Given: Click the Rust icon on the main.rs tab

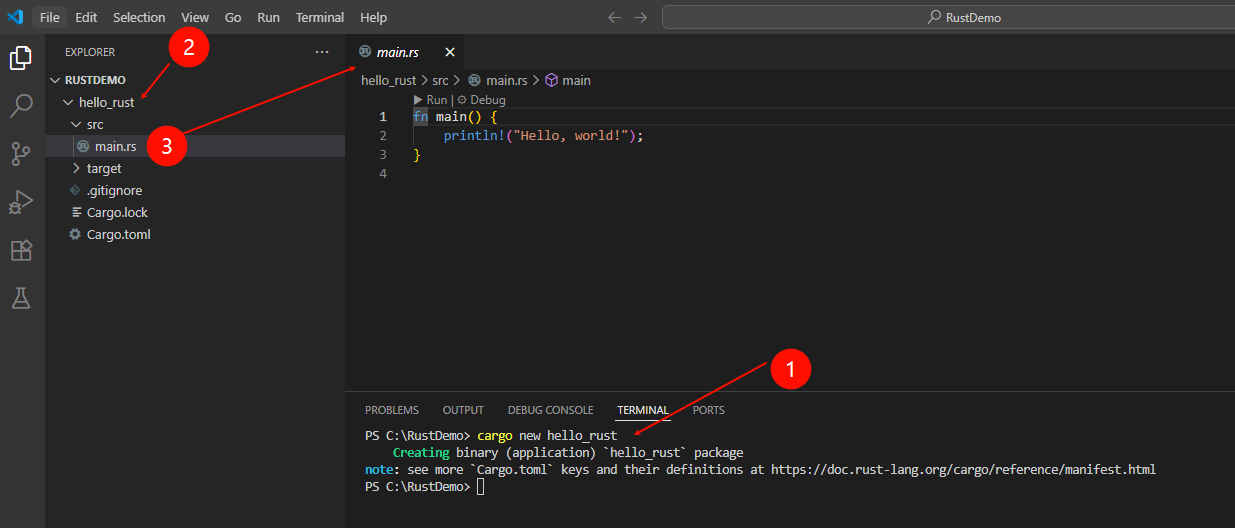Looking at the screenshot, I should [365, 52].
